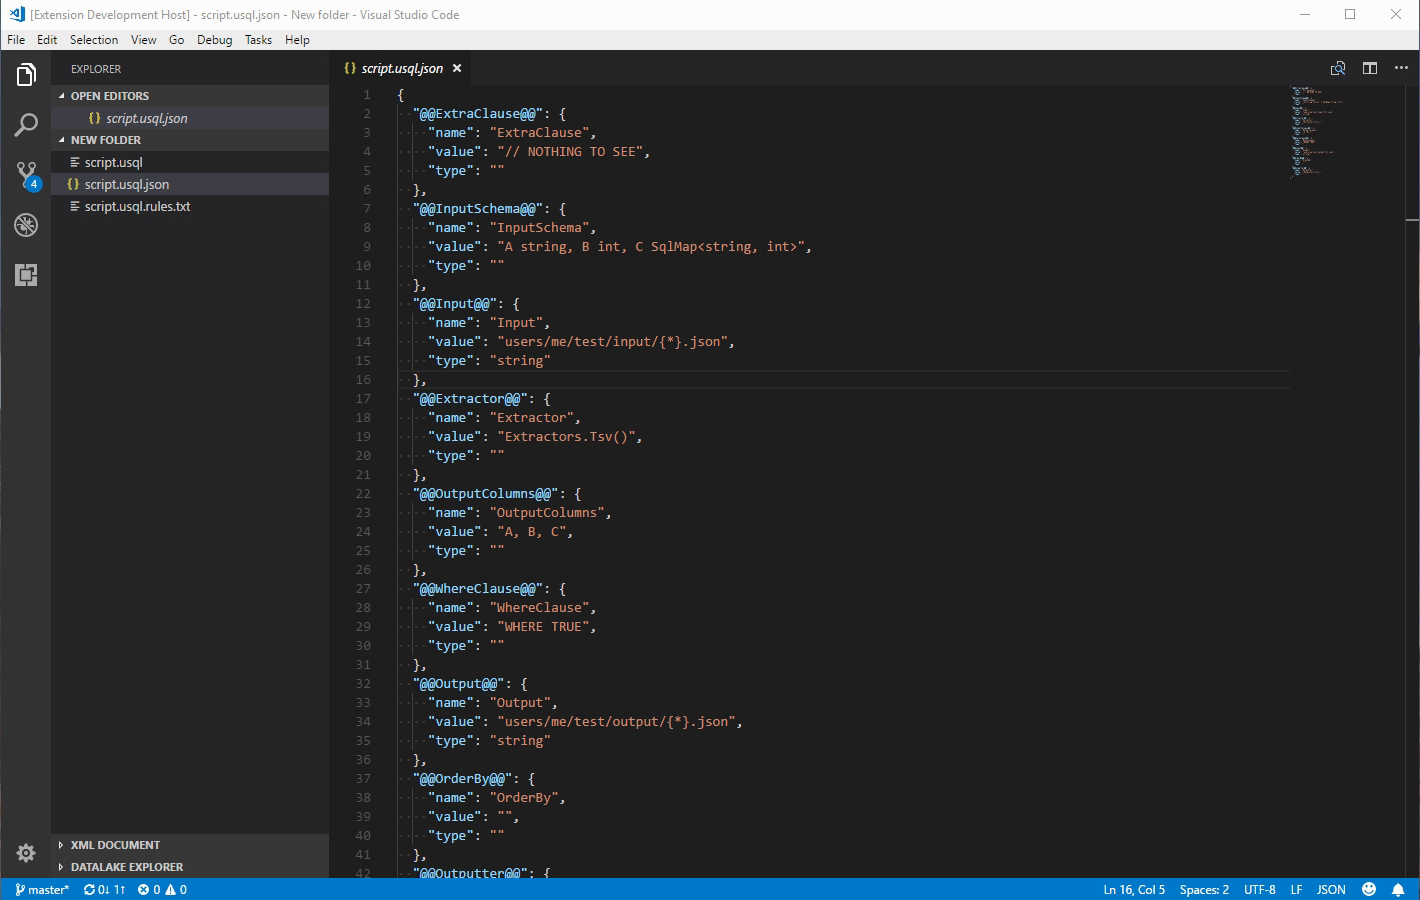
Task: Click the "@@Extractor@@" key on line 17
Action: (470, 399)
